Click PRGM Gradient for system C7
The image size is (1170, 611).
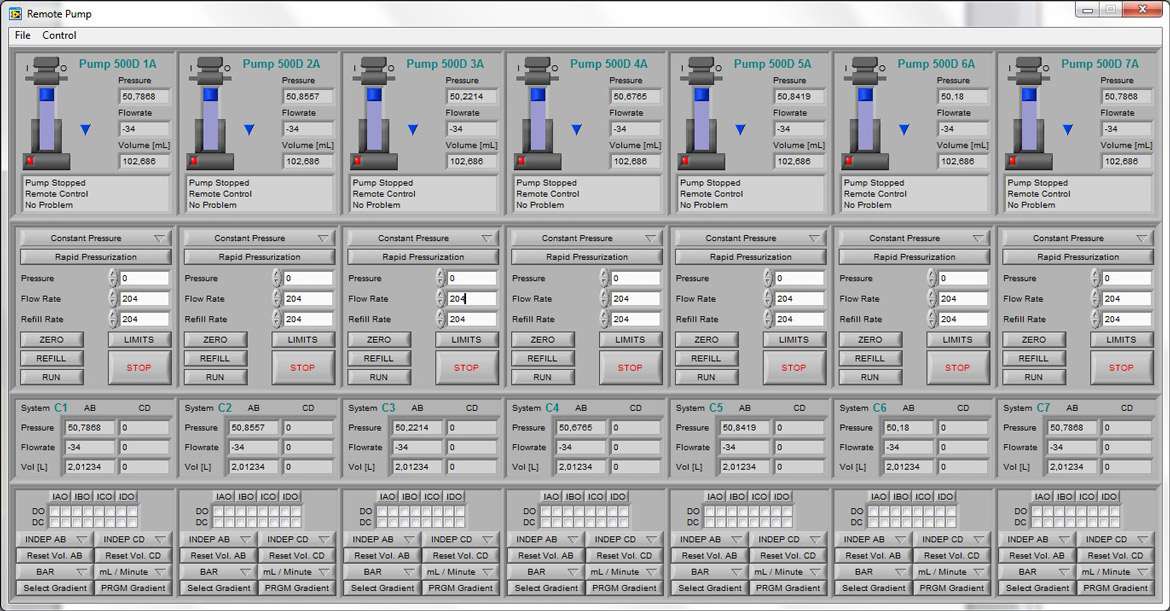(x=1116, y=588)
